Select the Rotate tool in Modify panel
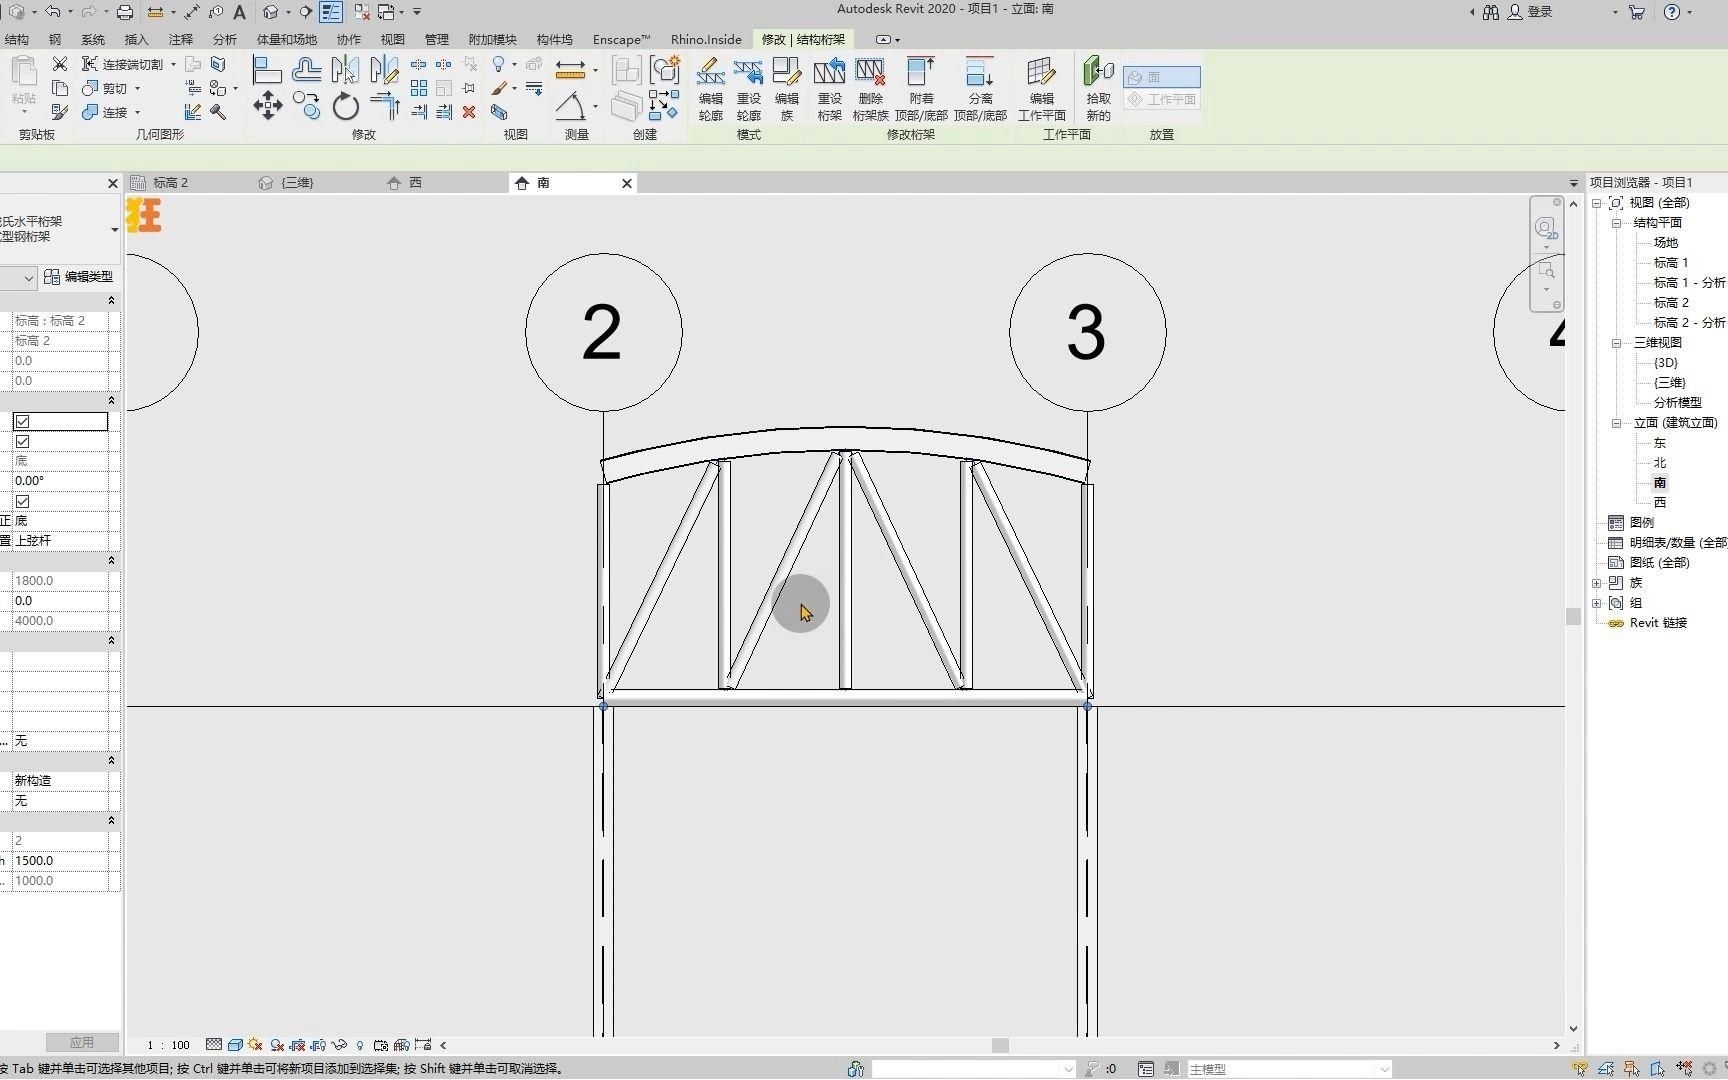This screenshot has height=1080, width=1728. 345,106
